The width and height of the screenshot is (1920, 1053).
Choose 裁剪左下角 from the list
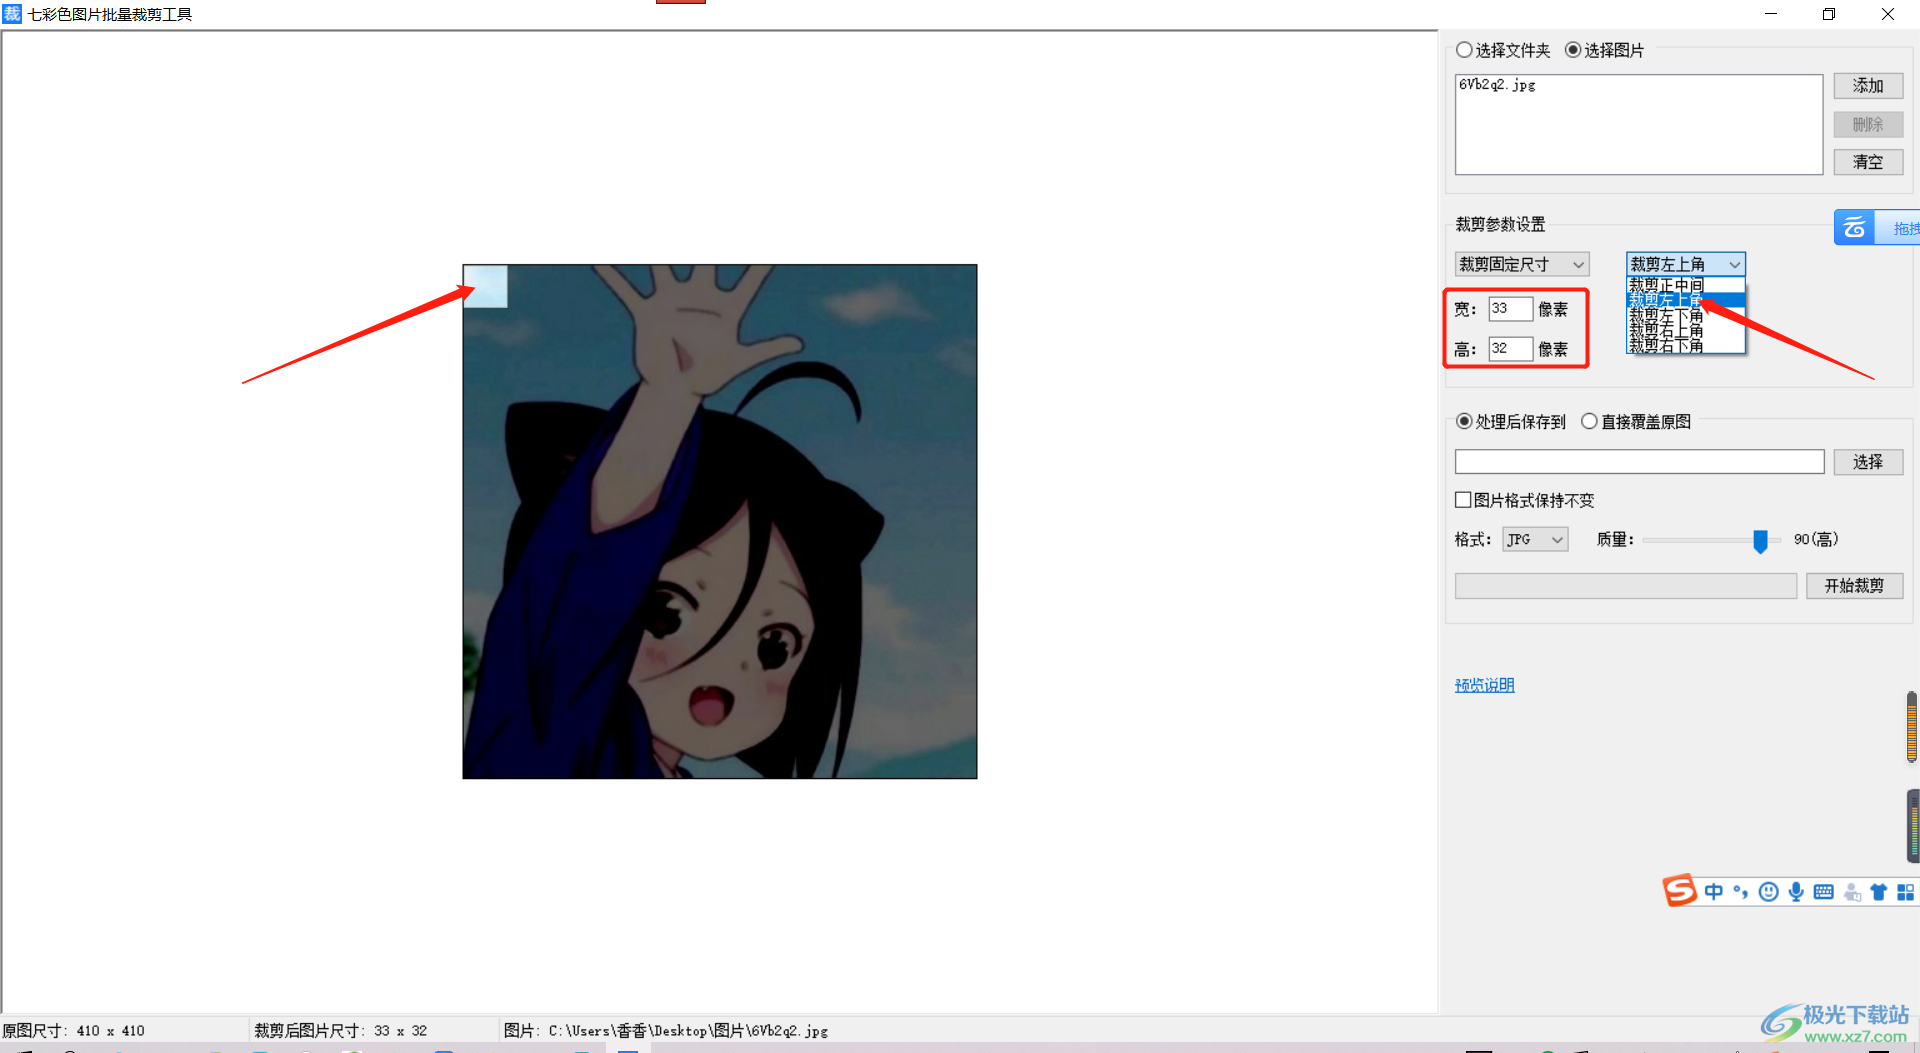1686,315
